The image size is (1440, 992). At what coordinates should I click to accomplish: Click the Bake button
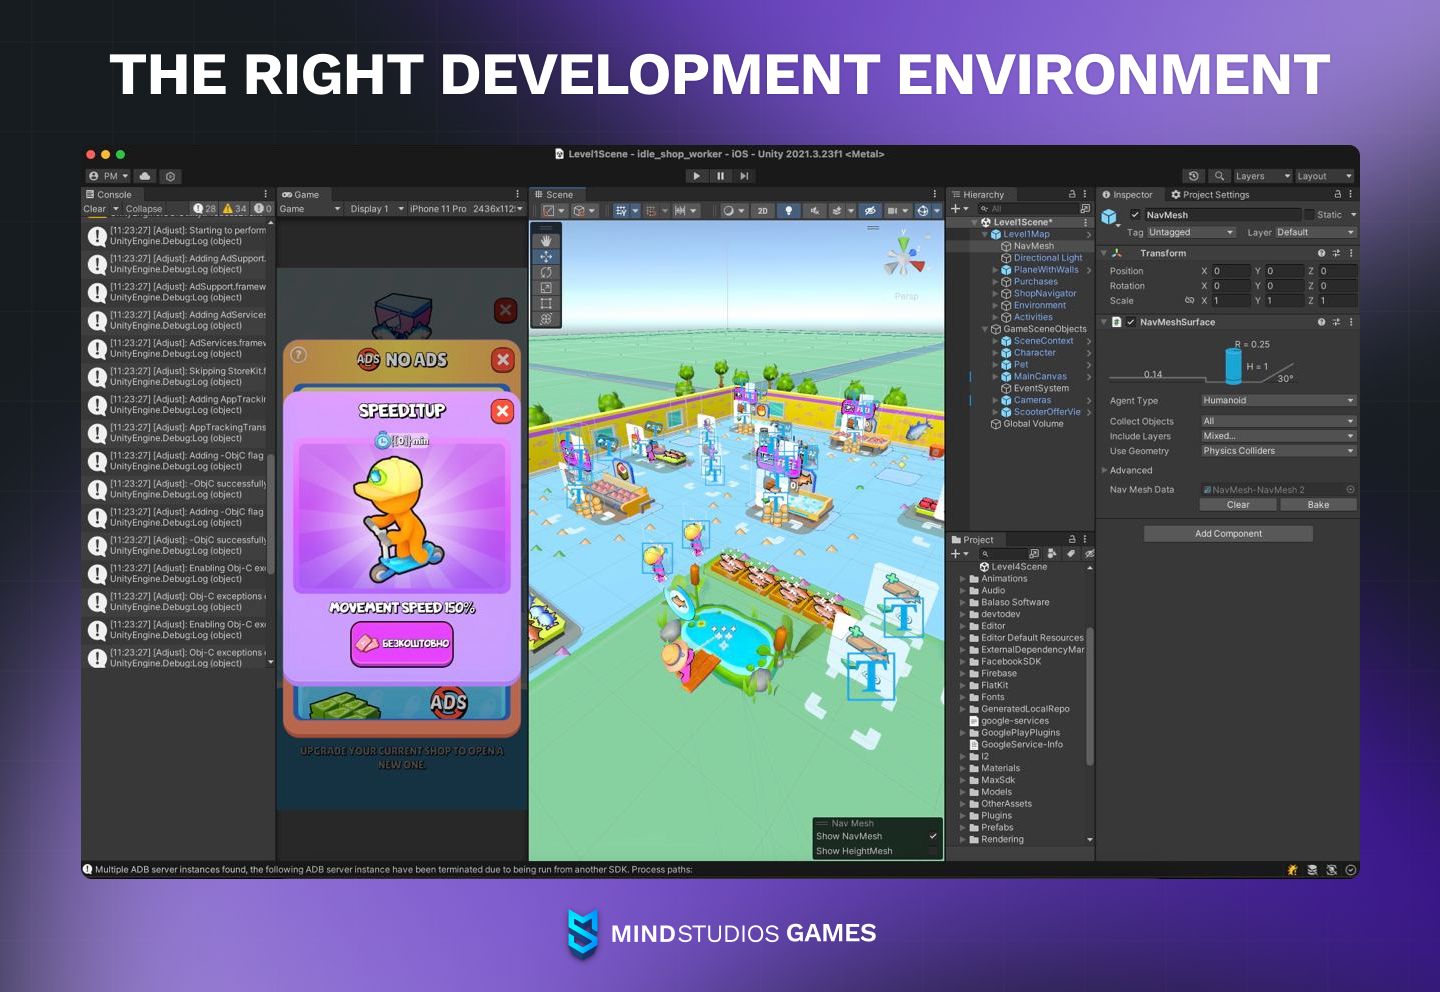[x=1318, y=505]
